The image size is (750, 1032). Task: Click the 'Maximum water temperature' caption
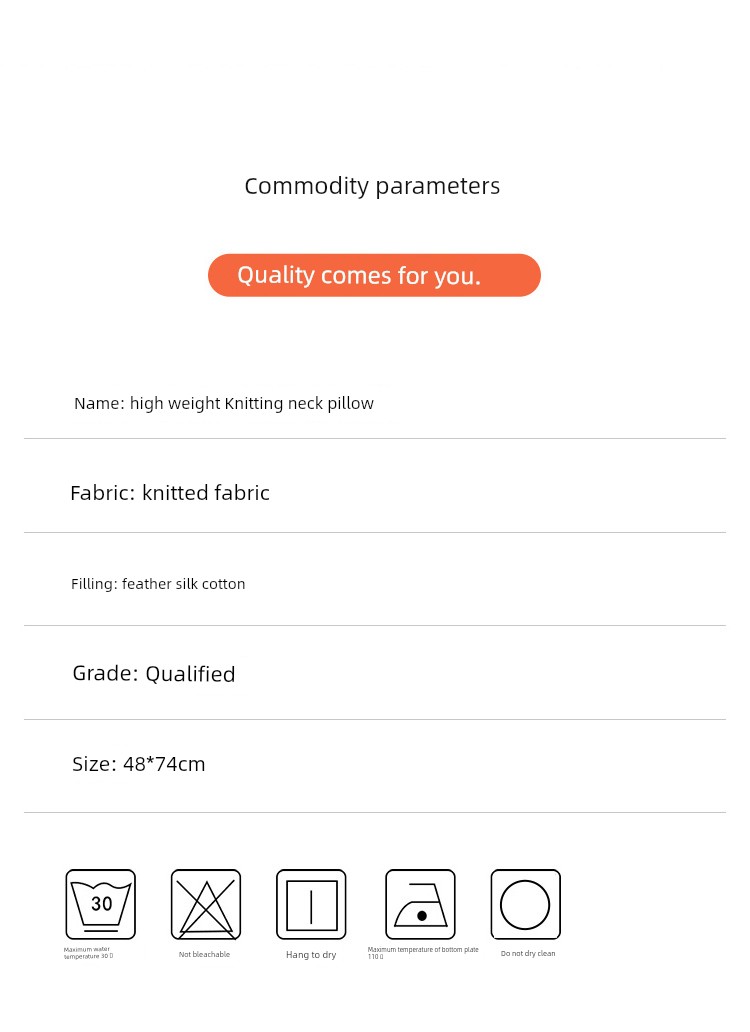pyautogui.click(x=89, y=953)
